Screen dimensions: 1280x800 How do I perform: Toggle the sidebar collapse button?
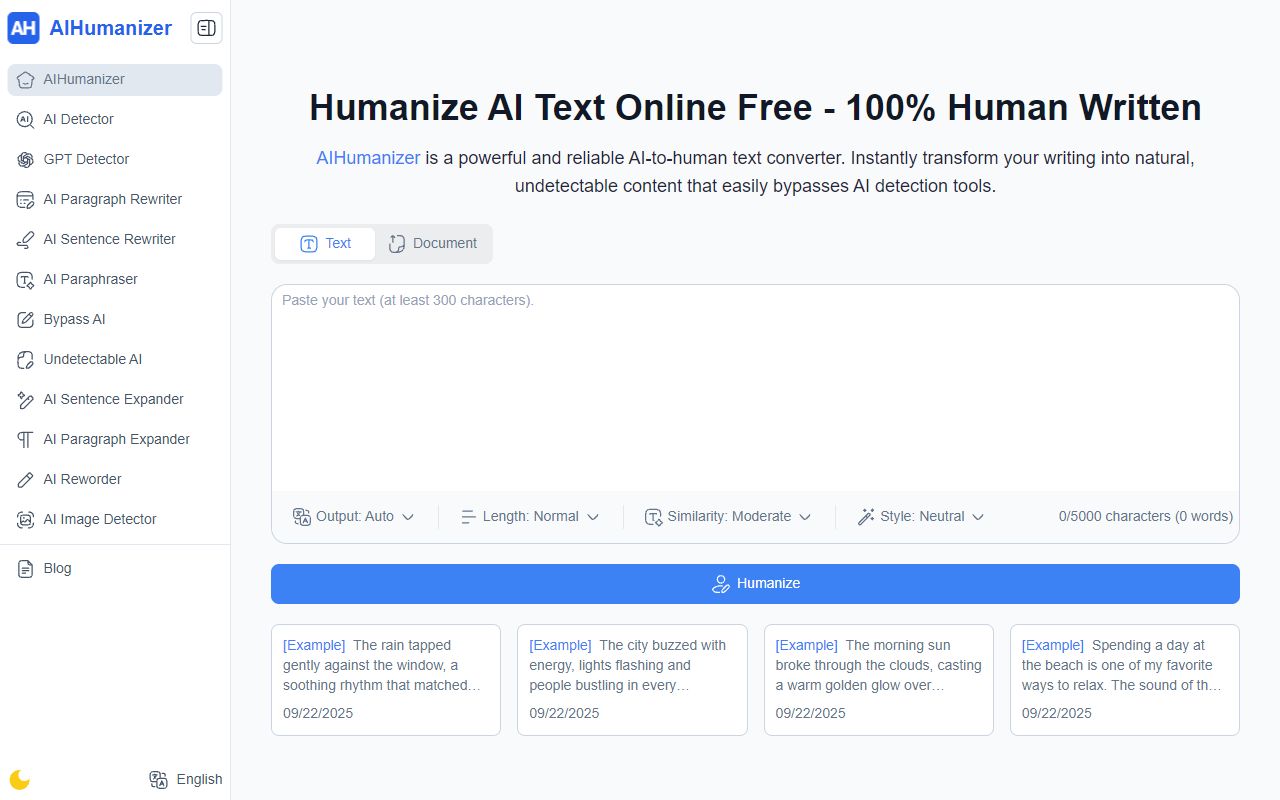click(x=206, y=28)
